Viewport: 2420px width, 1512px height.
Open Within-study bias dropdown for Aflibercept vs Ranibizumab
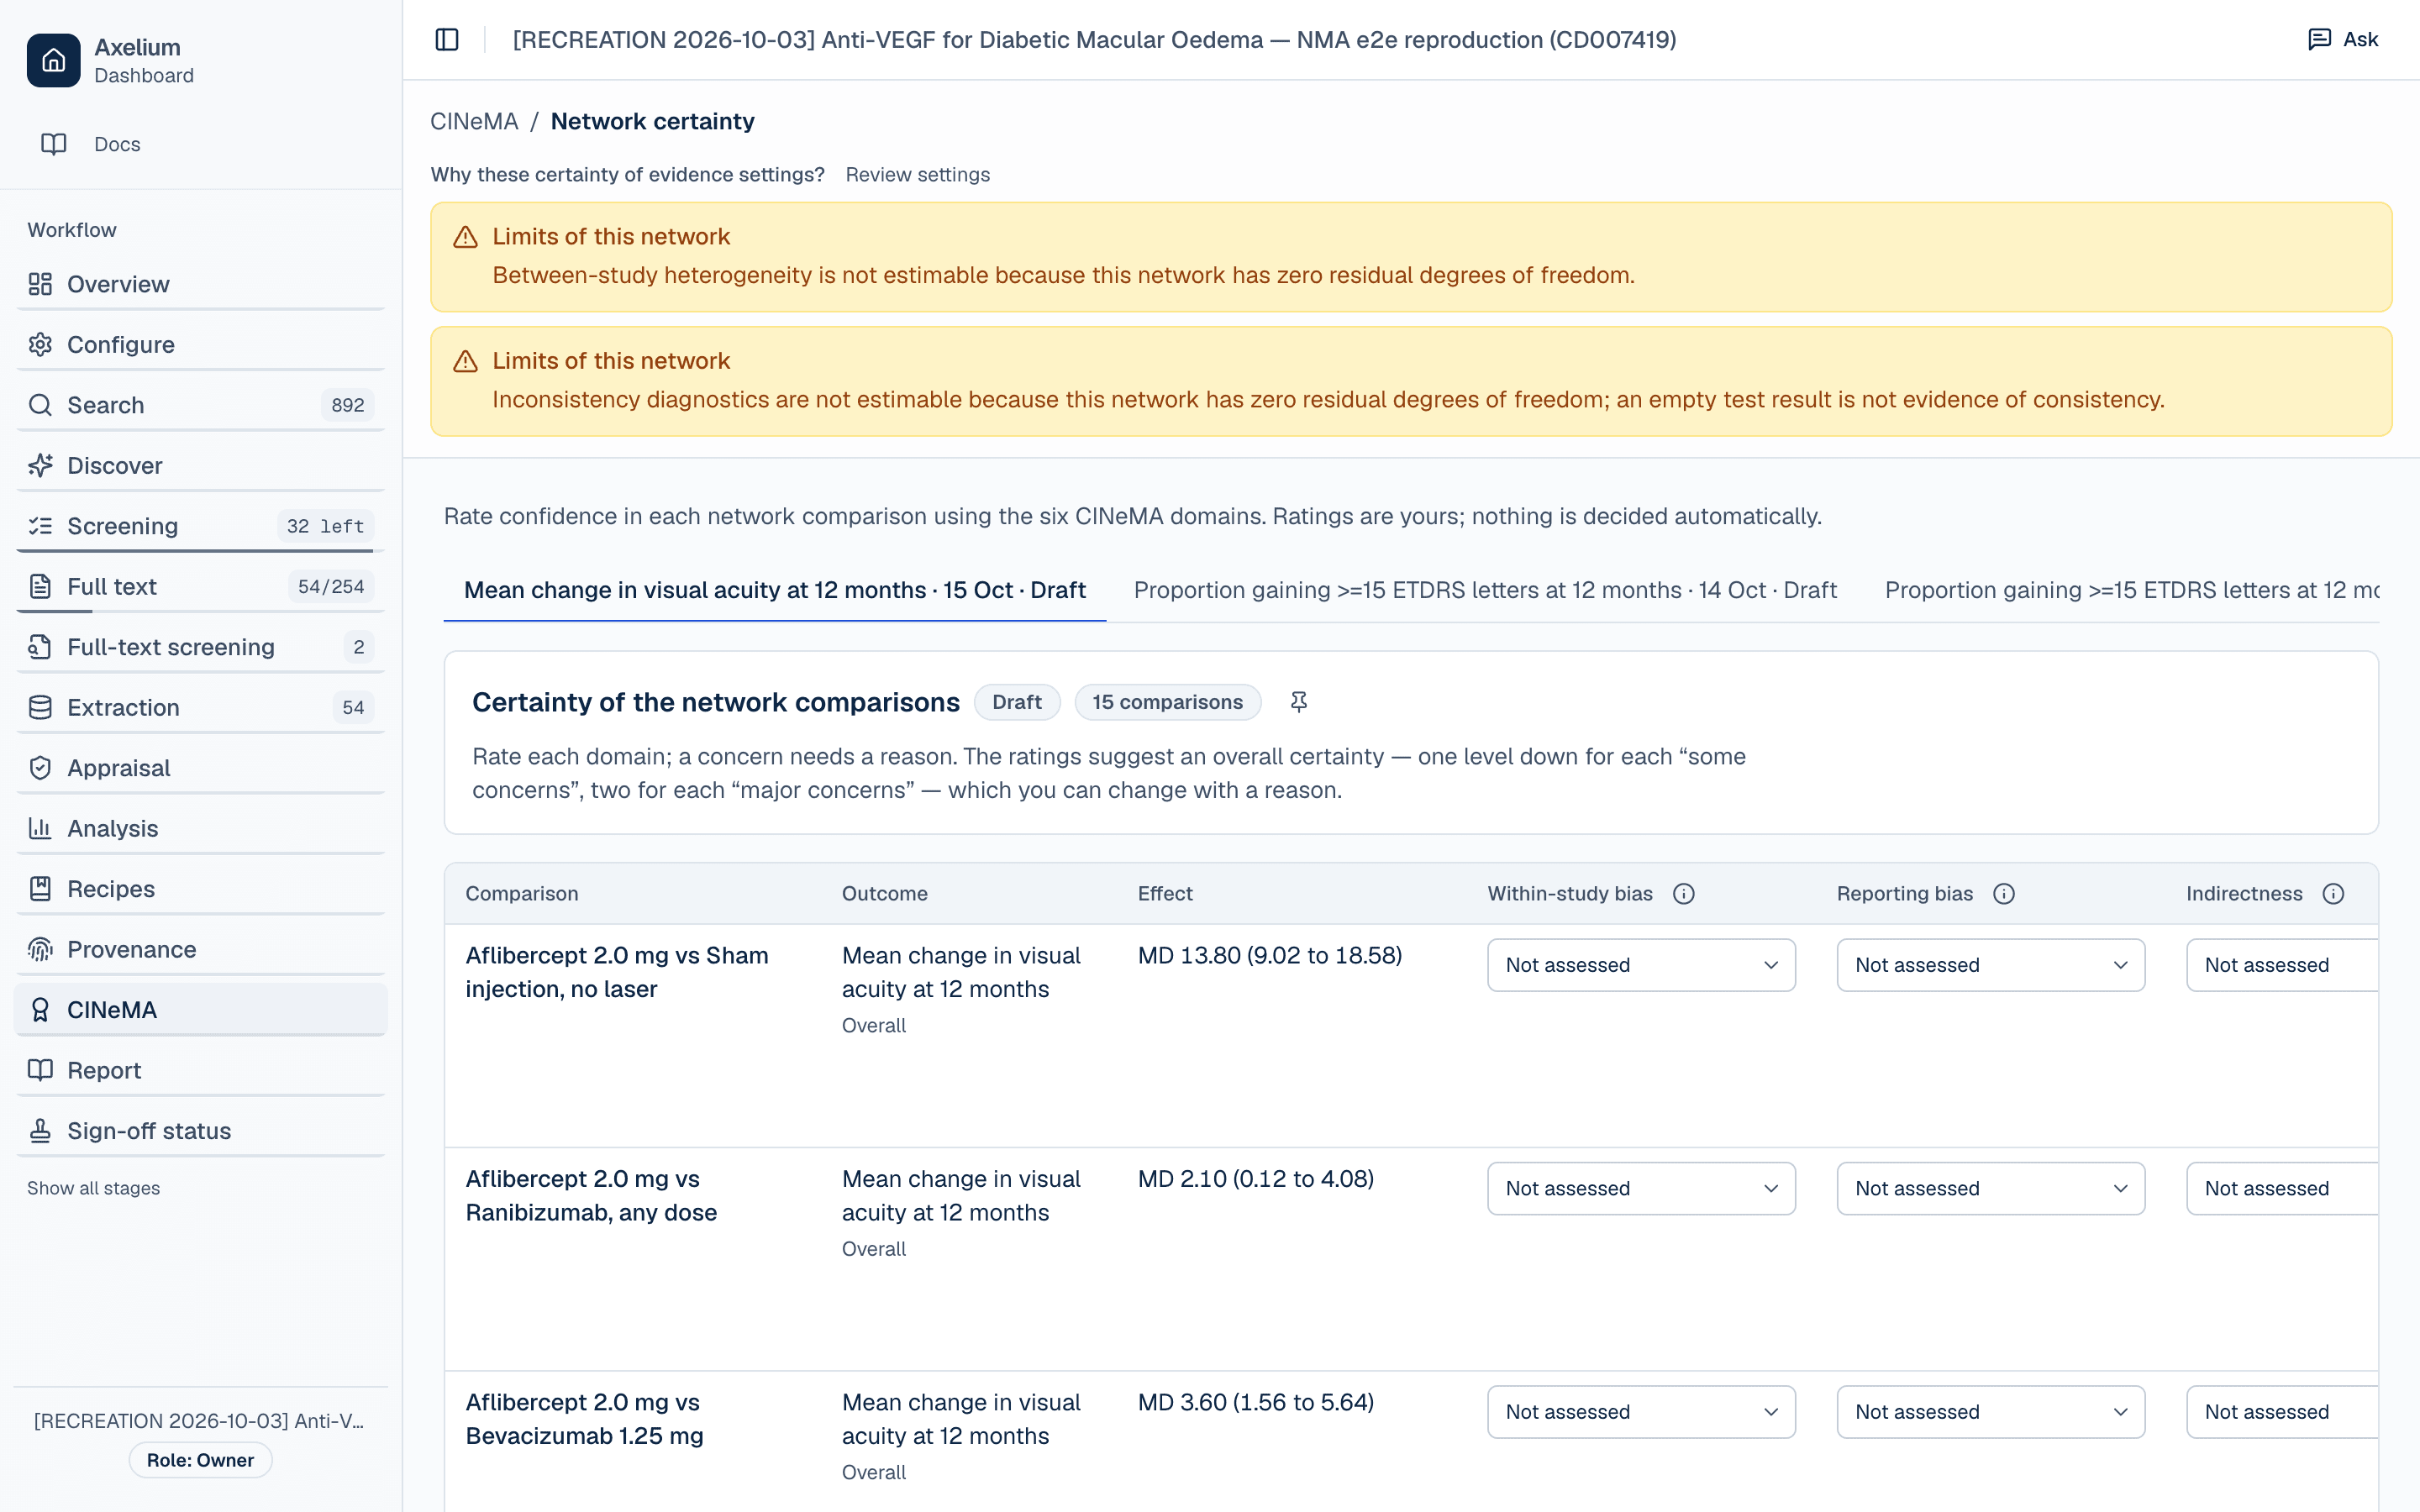coord(1641,1189)
